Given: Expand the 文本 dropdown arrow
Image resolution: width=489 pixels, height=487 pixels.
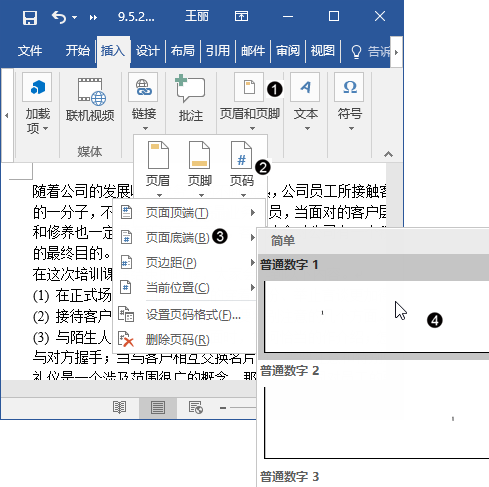Looking at the screenshot, I should coord(307,128).
